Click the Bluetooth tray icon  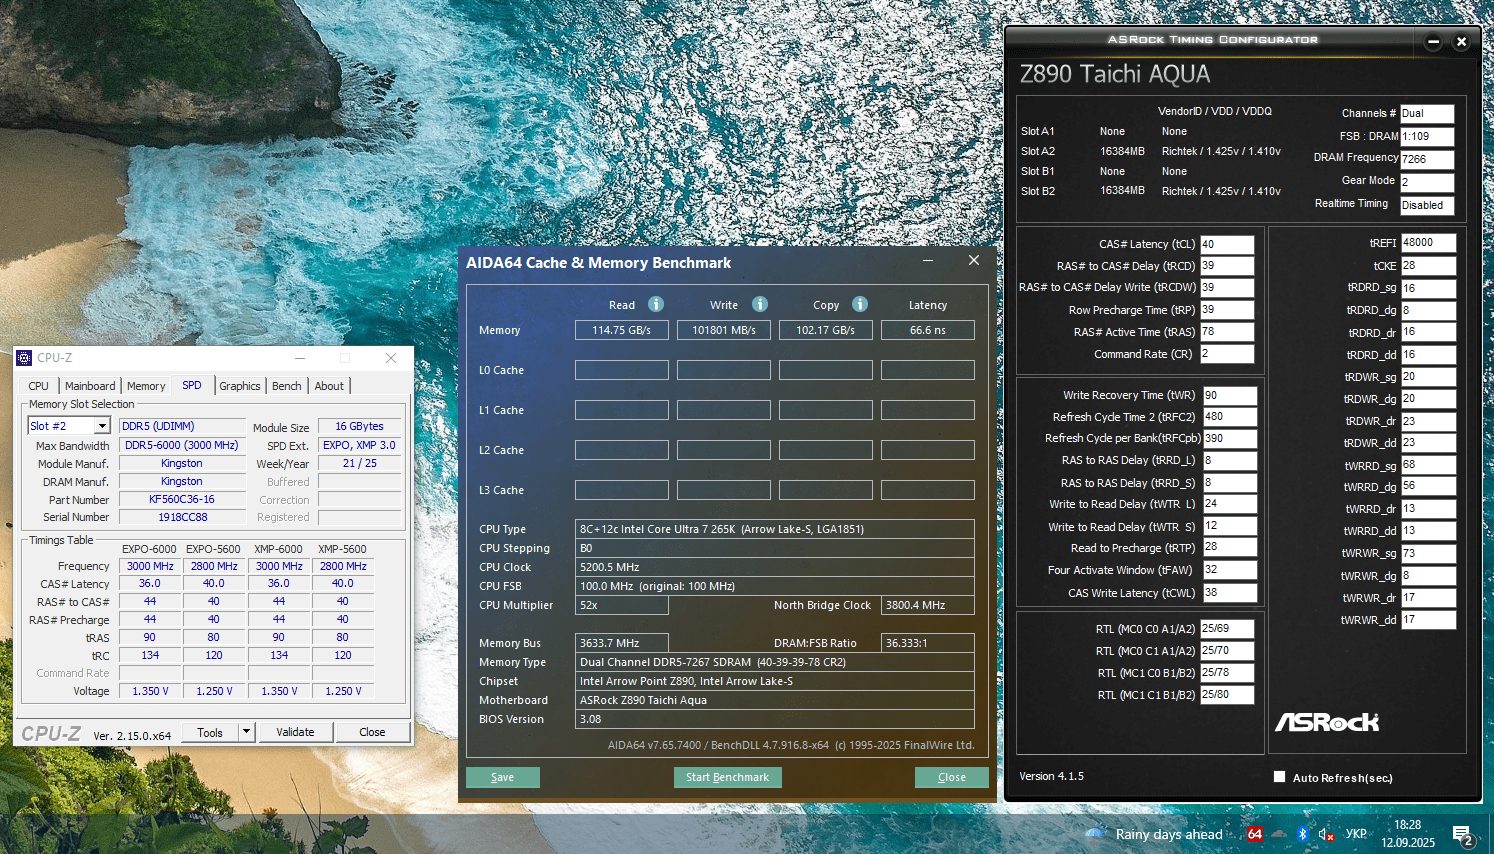pyautogui.click(x=1302, y=834)
